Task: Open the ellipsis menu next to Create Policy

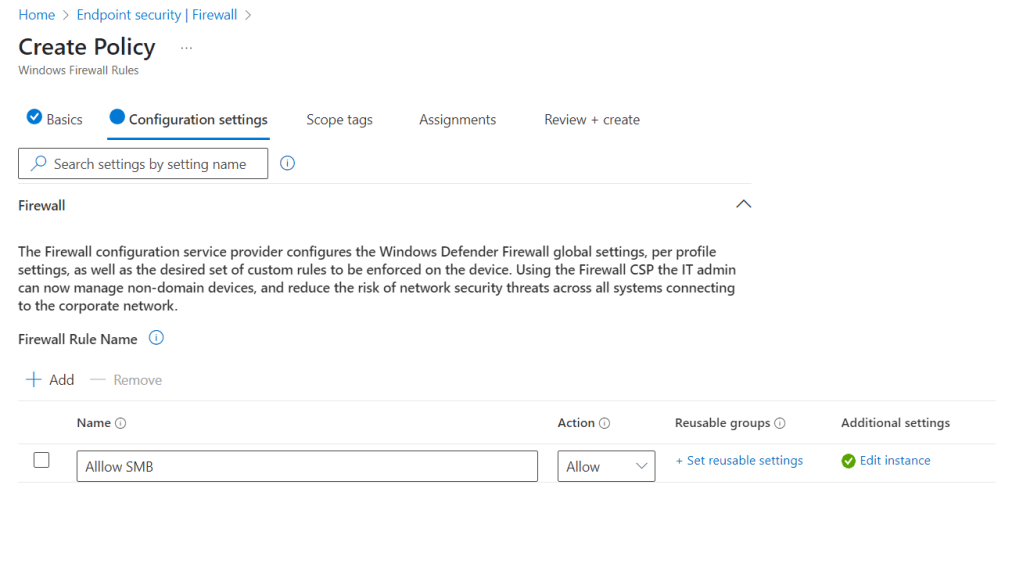Action: pos(186,48)
